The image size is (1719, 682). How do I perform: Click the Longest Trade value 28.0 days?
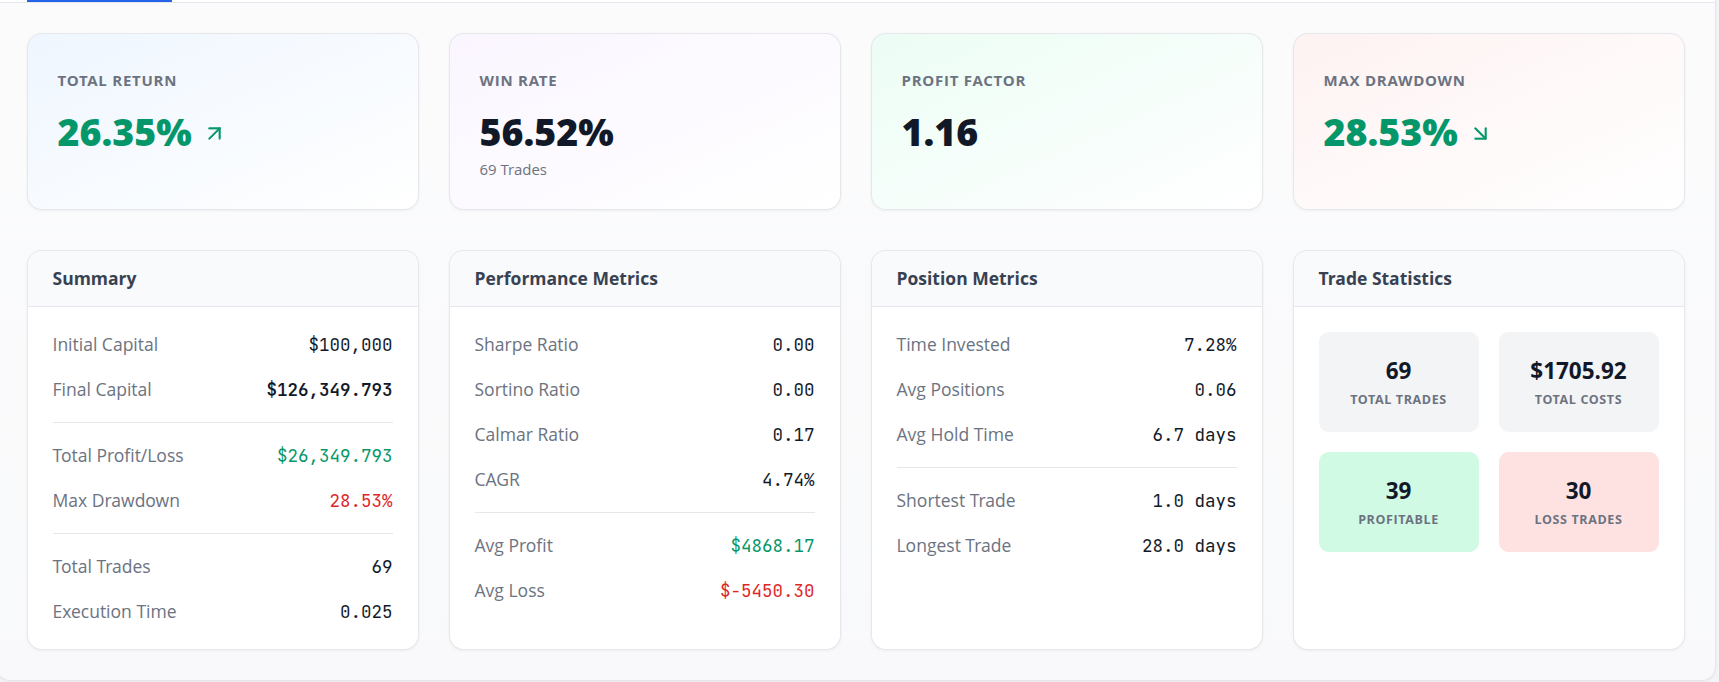(1189, 546)
